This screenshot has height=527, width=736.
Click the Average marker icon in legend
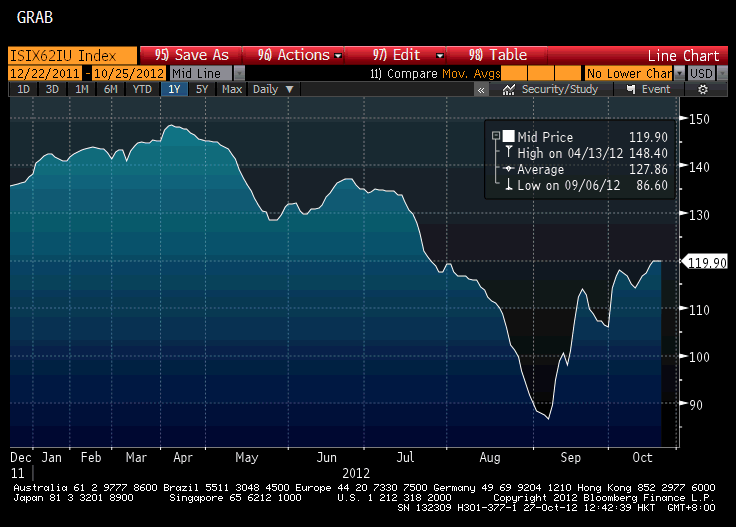pos(509,170)
